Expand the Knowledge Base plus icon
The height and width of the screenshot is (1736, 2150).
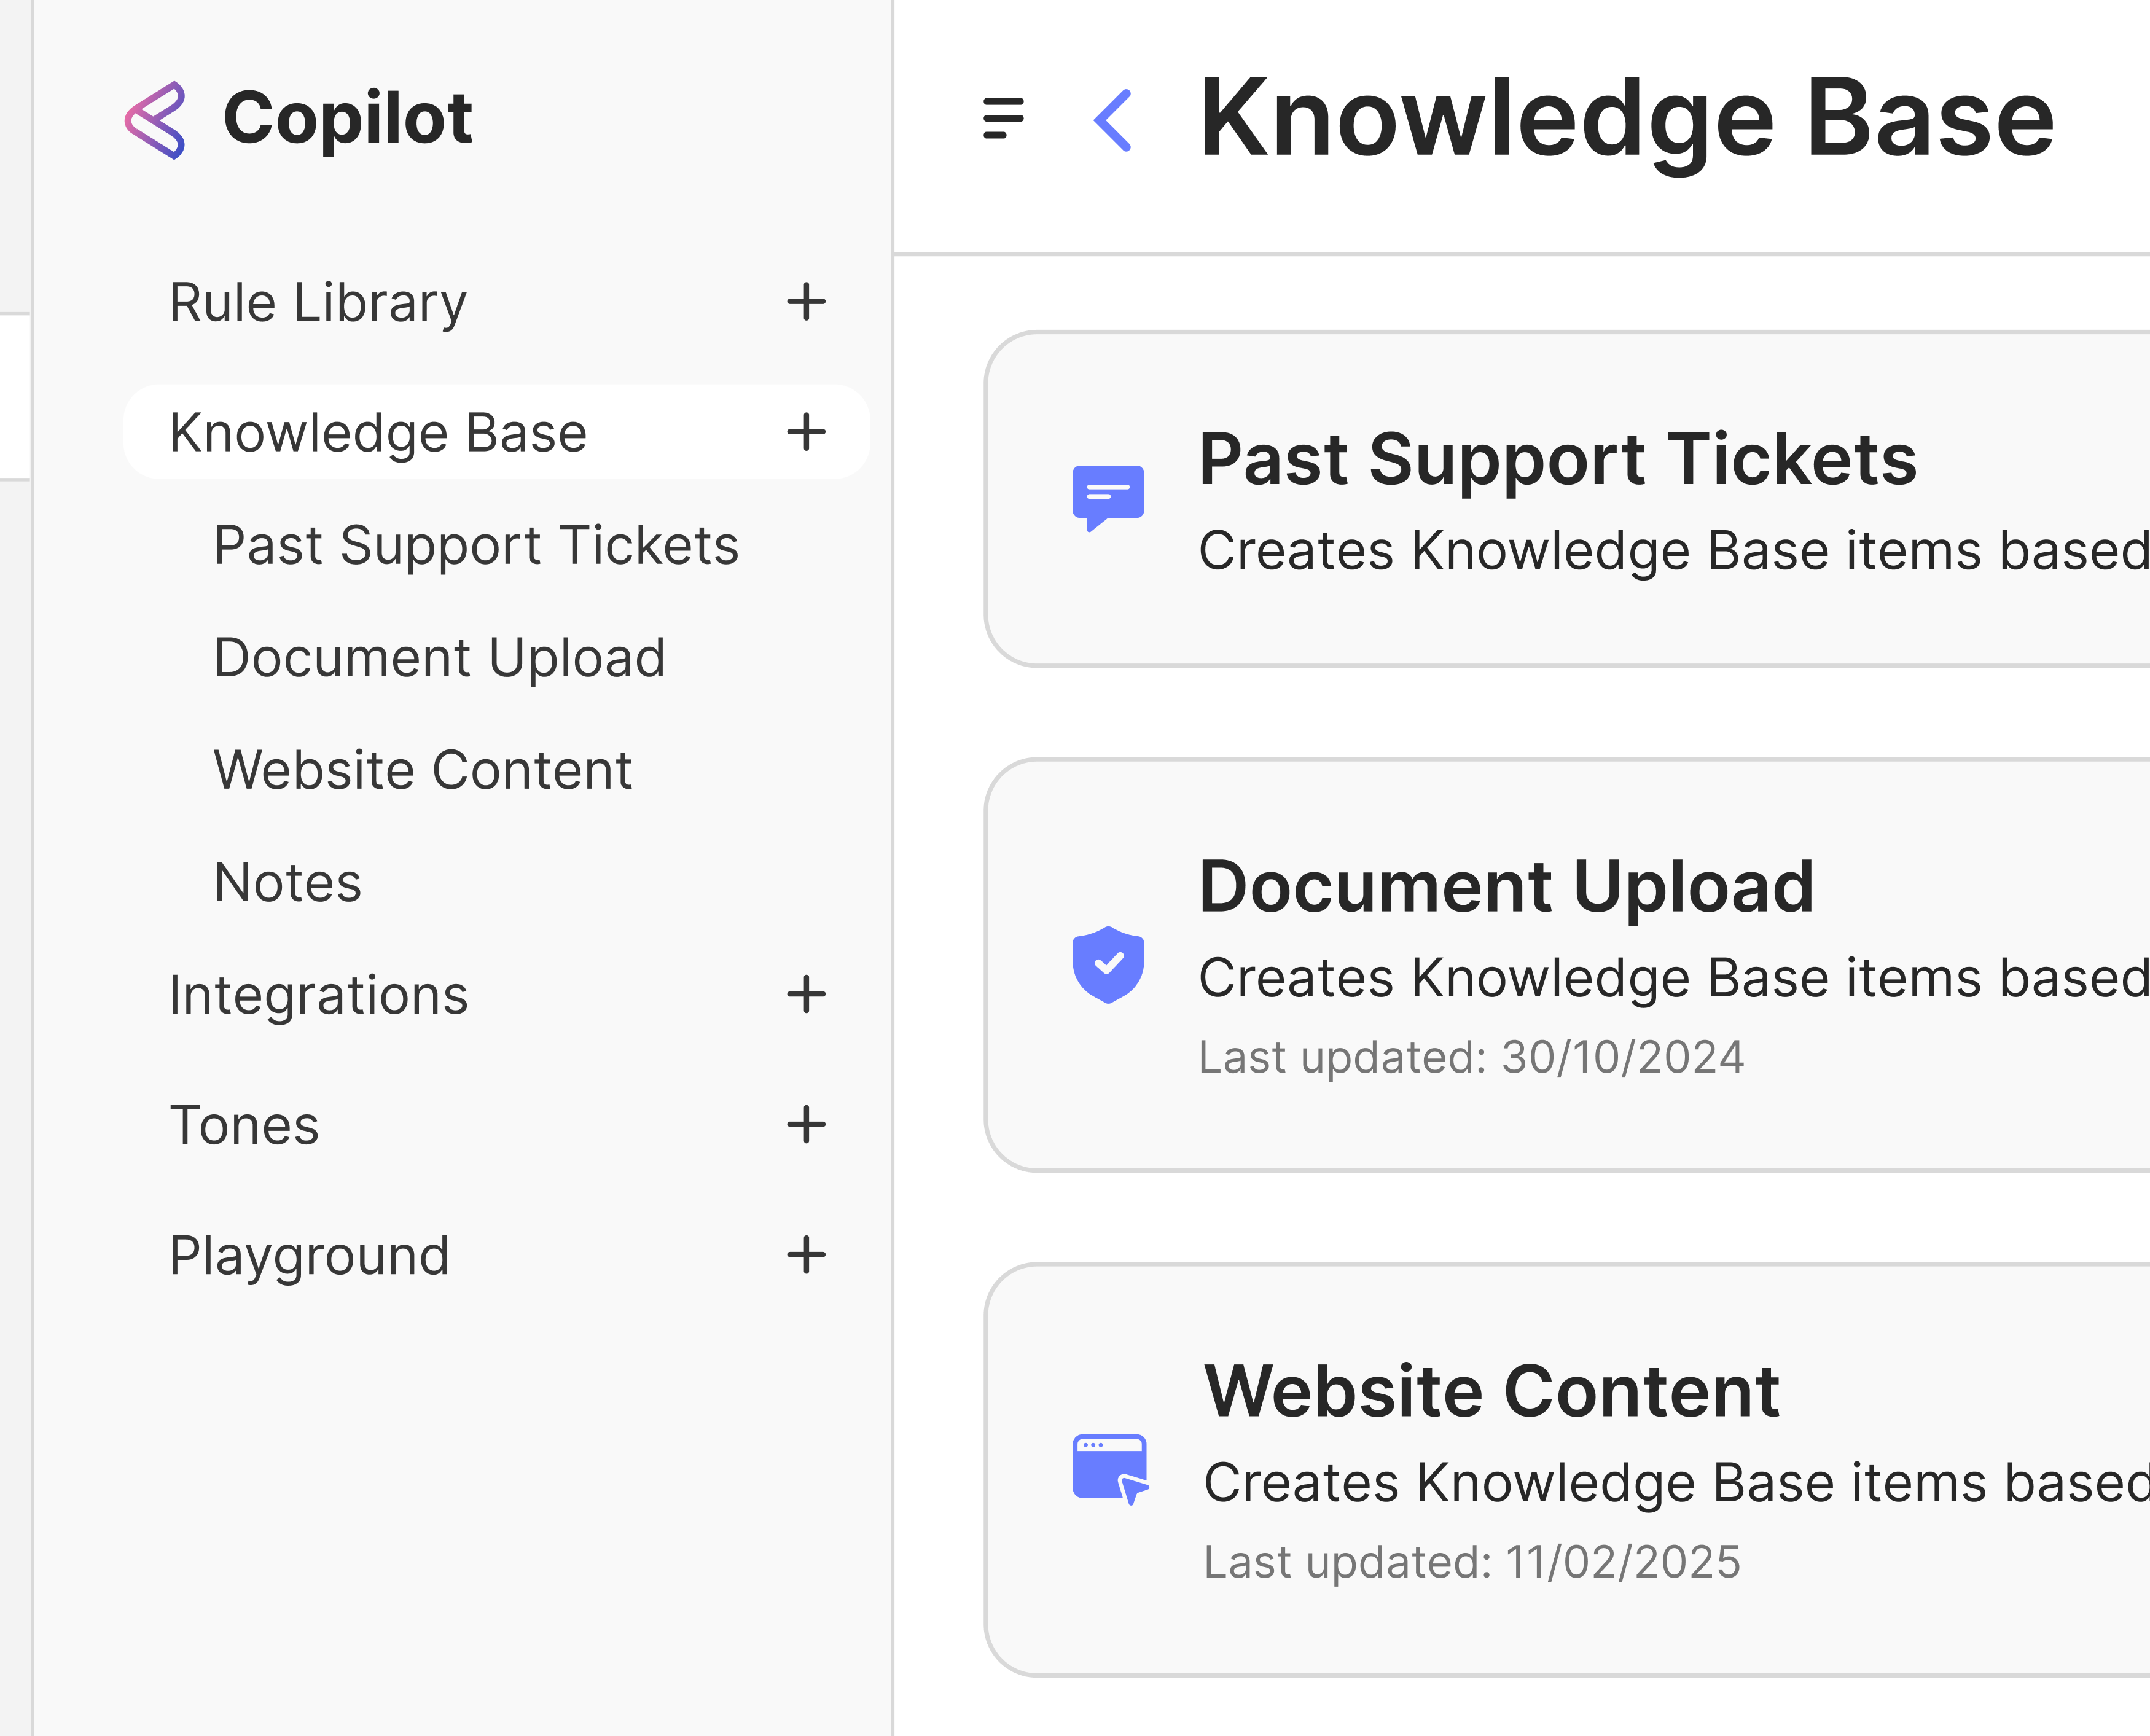tap(806, 432)
